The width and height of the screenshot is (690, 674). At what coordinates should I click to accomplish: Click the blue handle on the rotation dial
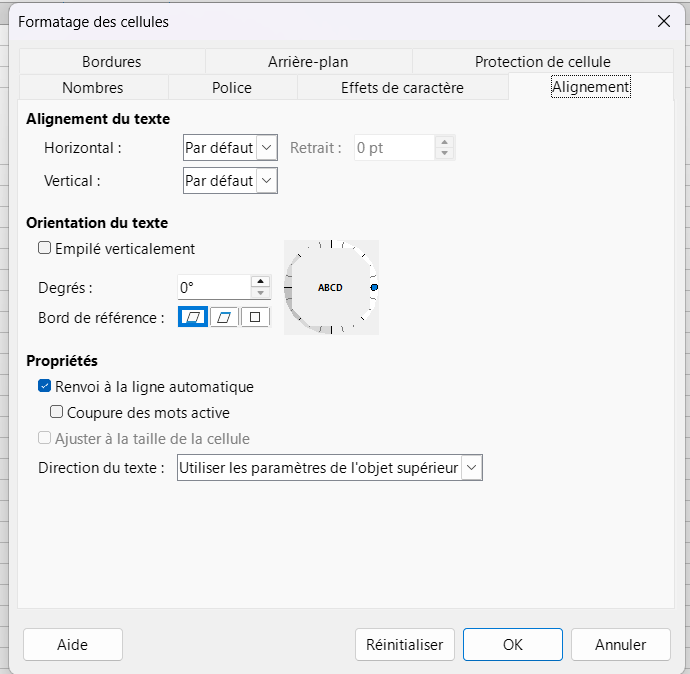pos(374,287)
